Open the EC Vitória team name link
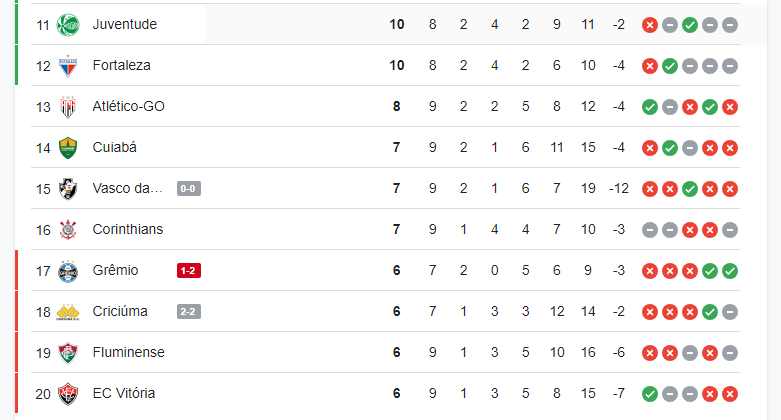Viewport: 781px width, 420px height. pyautogui.click(x=124, y=393)
